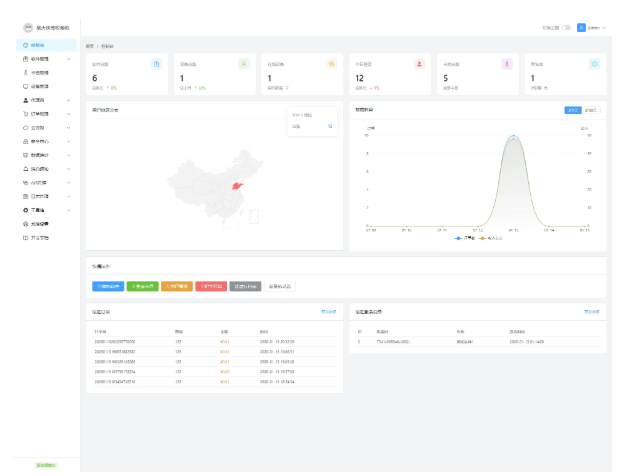This screenshot has width=618, height=476.
Task: Click the red quick action button
Action: [x=211, y=286]
